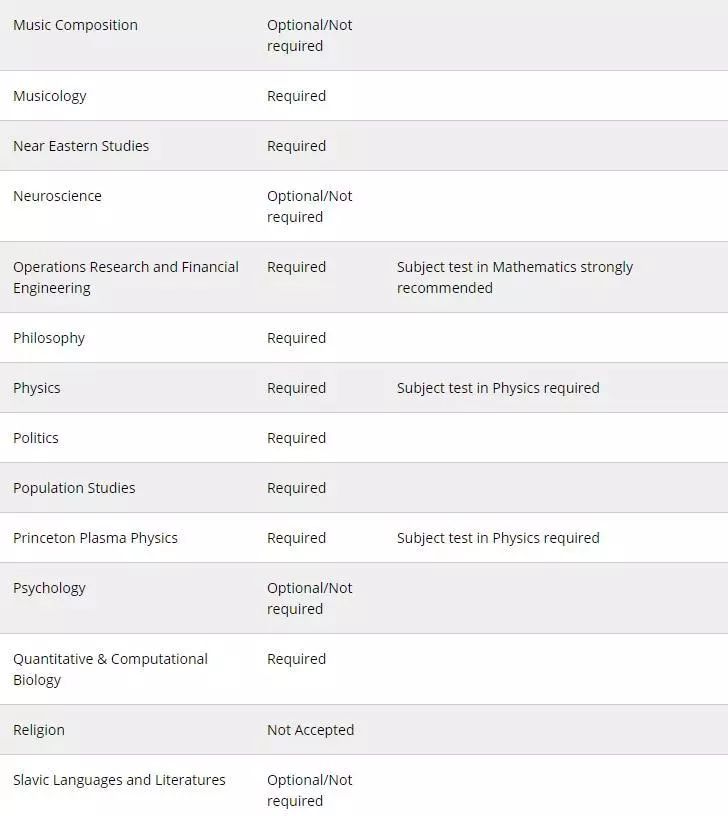
Task: Select Slavic Languages and Literatures
Action: (119, 780)
